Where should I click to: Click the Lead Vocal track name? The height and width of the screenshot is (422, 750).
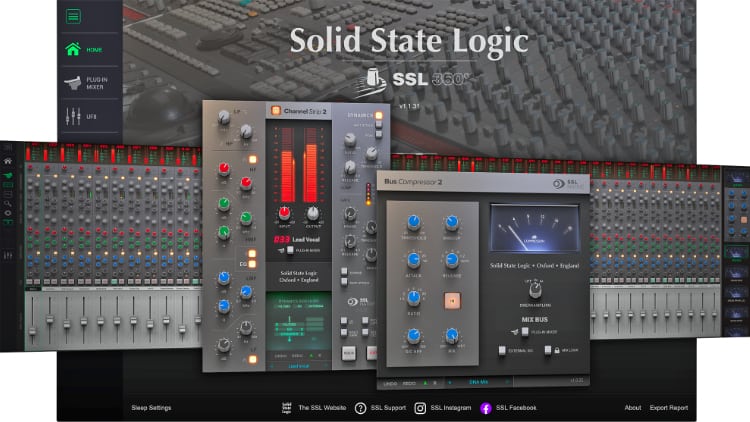click(306, 239)
